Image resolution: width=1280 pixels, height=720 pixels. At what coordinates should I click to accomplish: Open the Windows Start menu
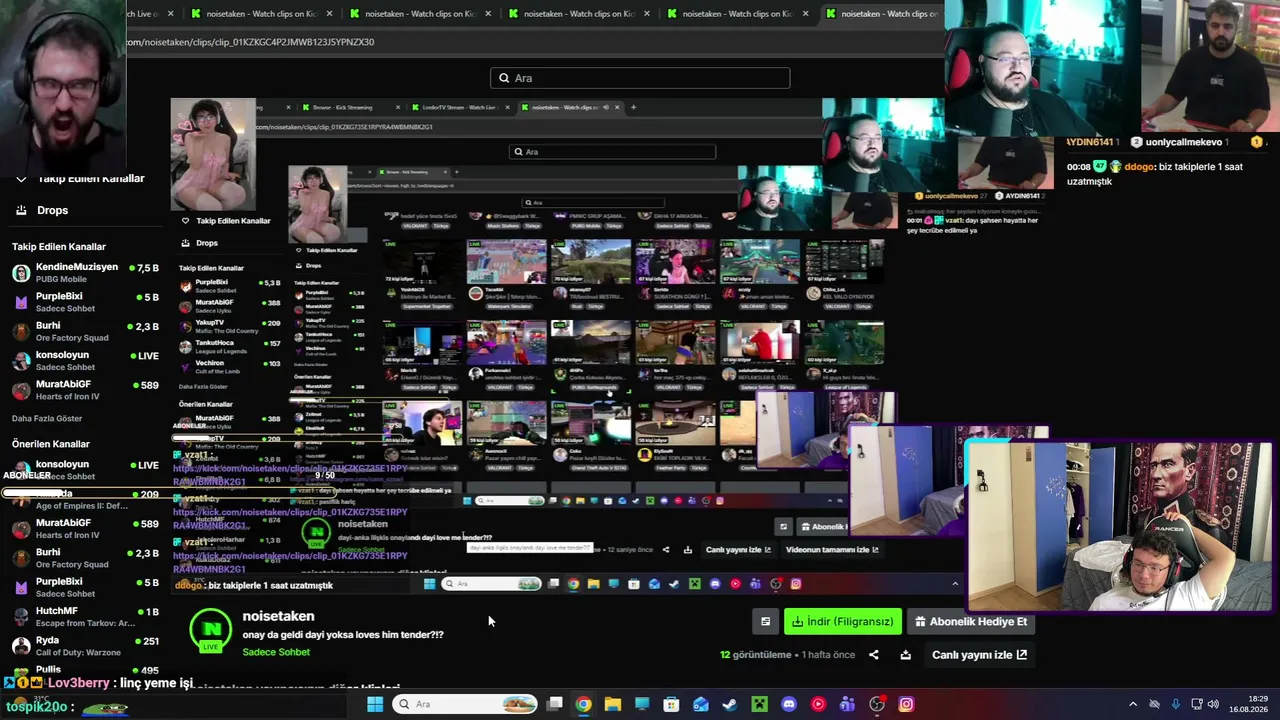[375, 704]
